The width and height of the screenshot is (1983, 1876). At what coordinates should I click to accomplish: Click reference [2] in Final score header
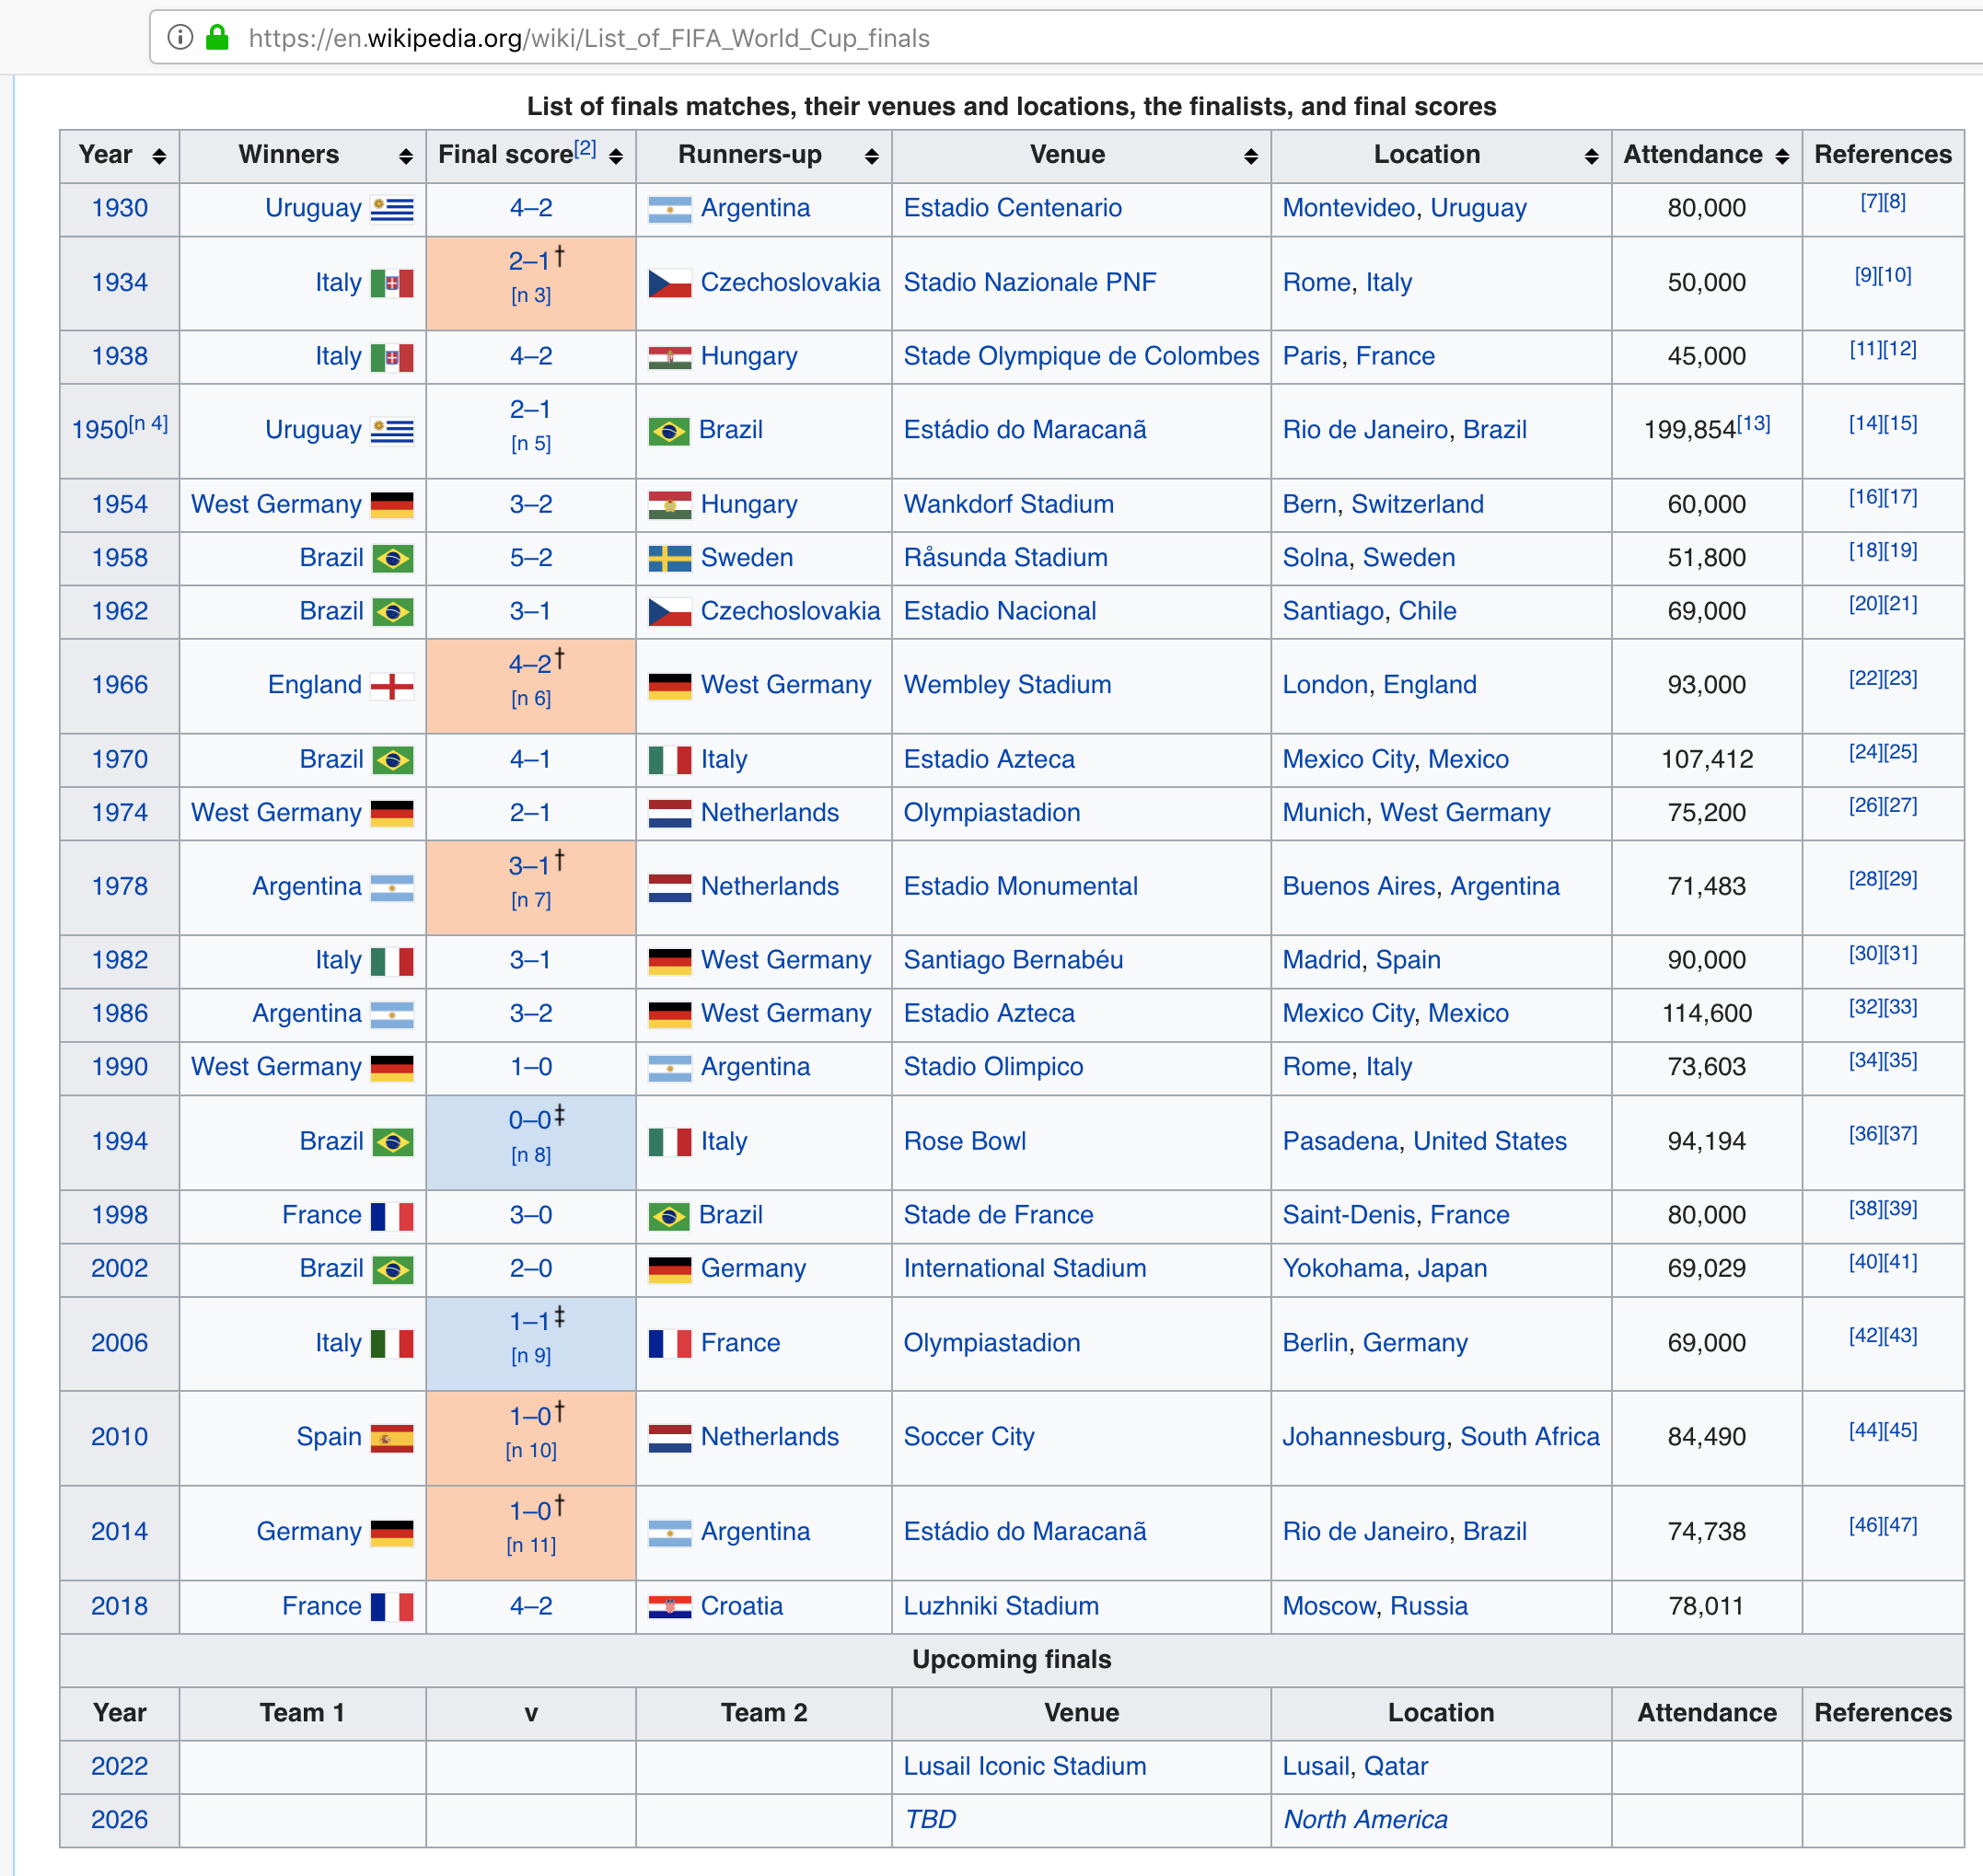coord(585,149)
